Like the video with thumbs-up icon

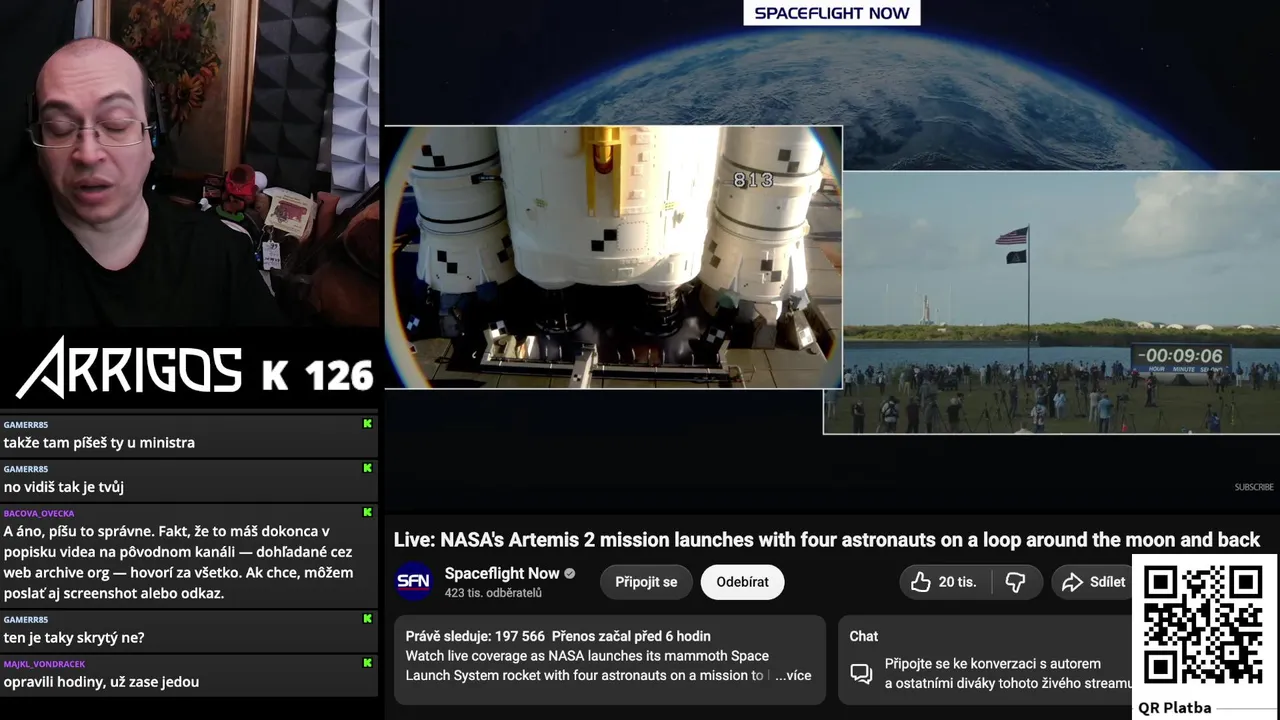coord(921,582)
